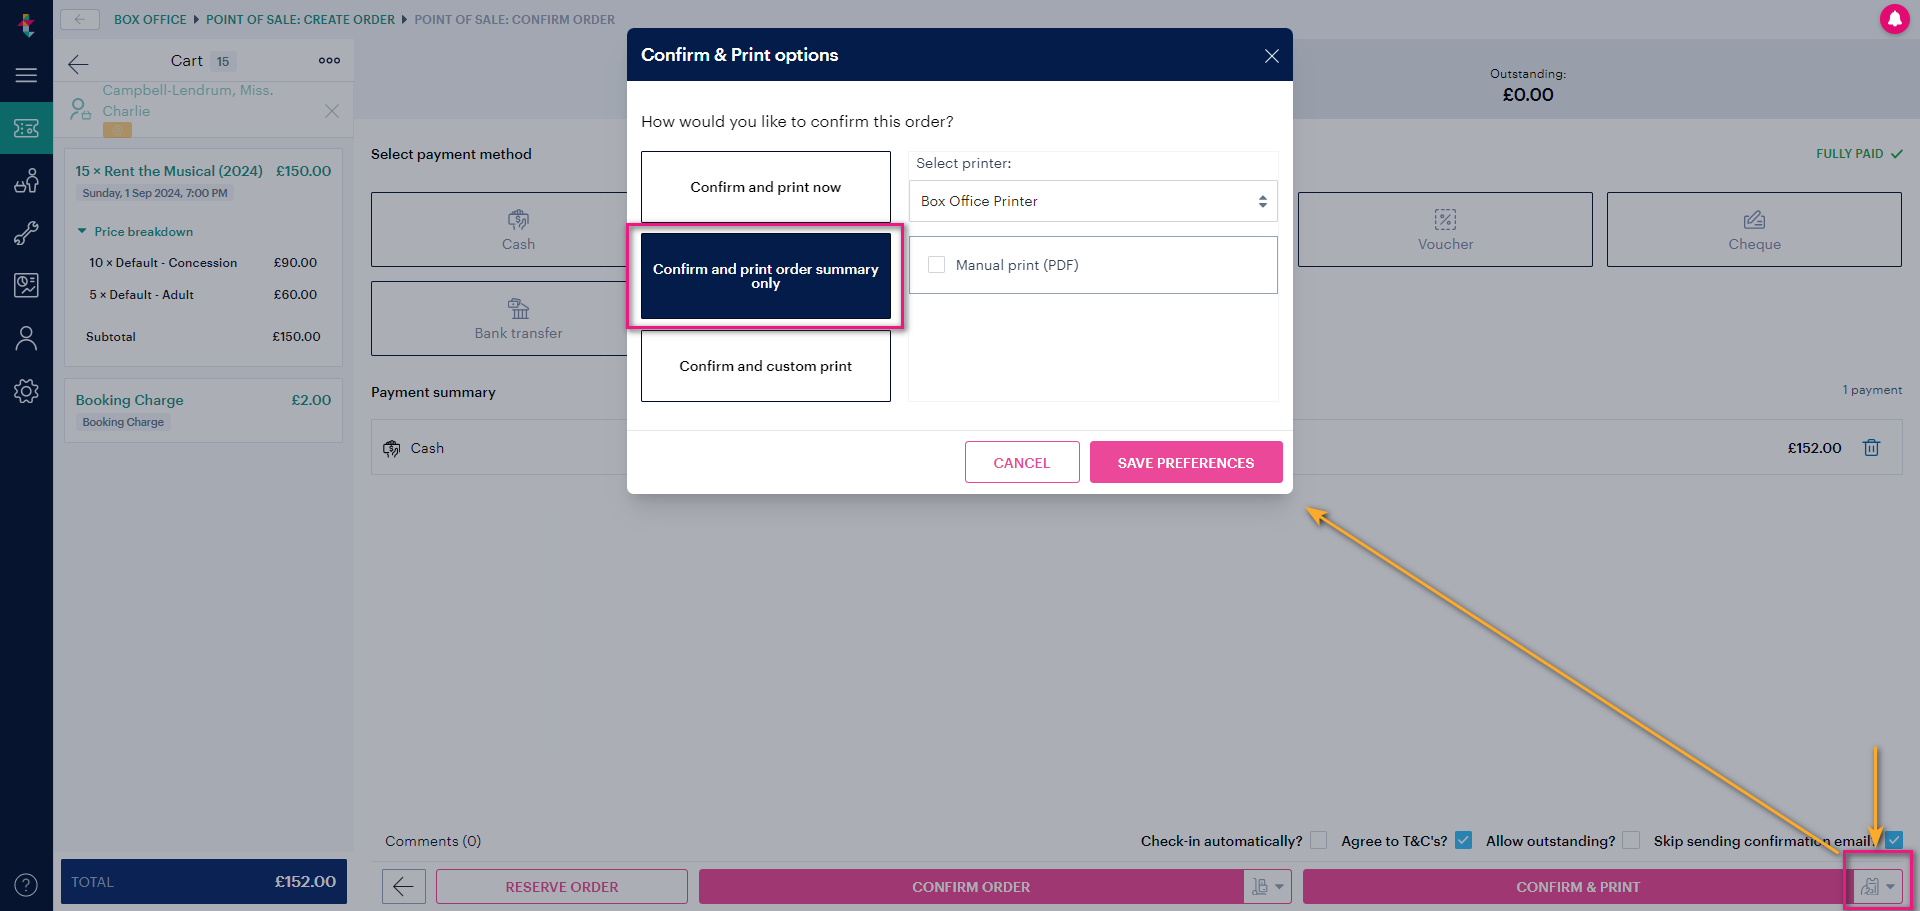Screen dimensions: 1920x911
Task: Open the tools wrench icon in sidebar
Action: tap(26, 233)
